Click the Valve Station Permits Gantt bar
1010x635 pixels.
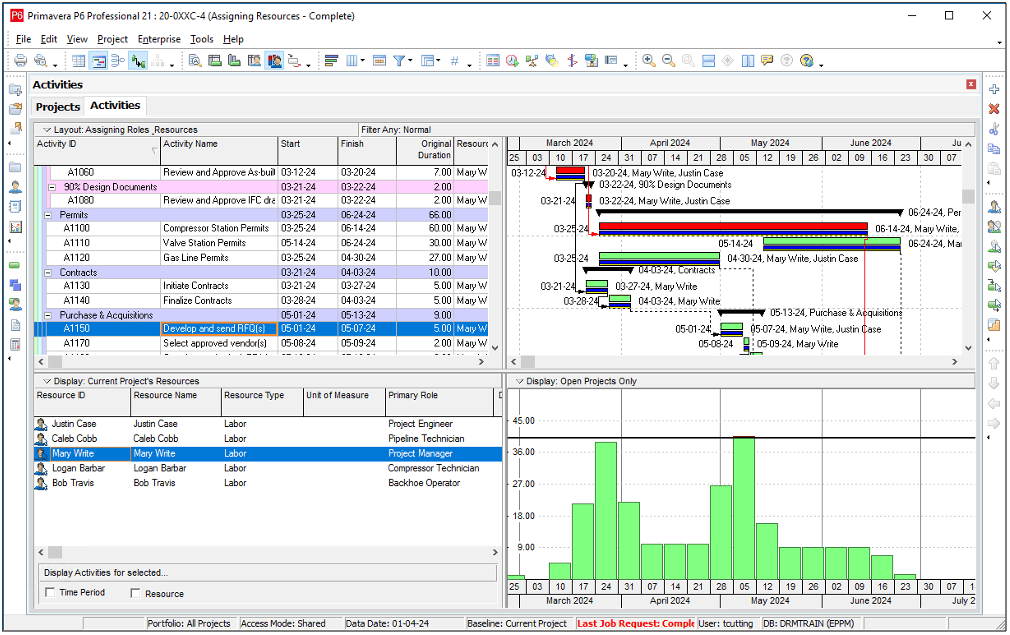(832, 243)
